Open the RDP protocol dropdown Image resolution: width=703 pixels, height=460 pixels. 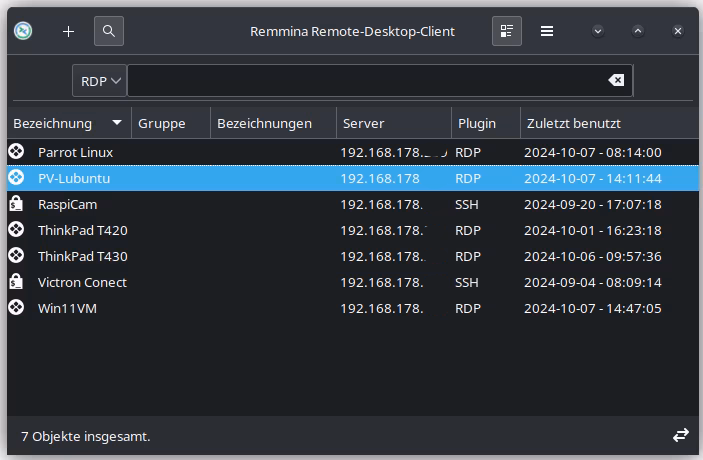[x=100, y=81]
